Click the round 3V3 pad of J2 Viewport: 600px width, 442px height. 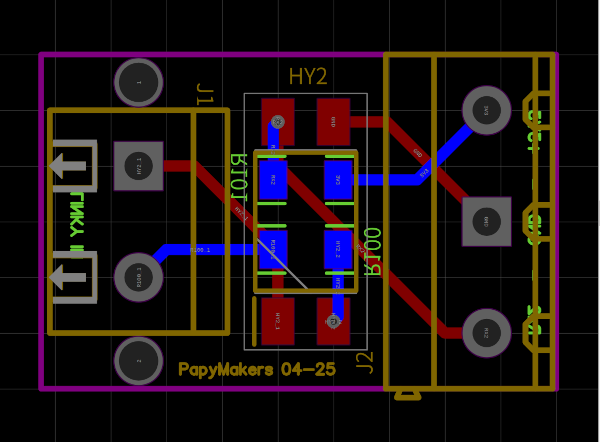[x=486, y=110]
